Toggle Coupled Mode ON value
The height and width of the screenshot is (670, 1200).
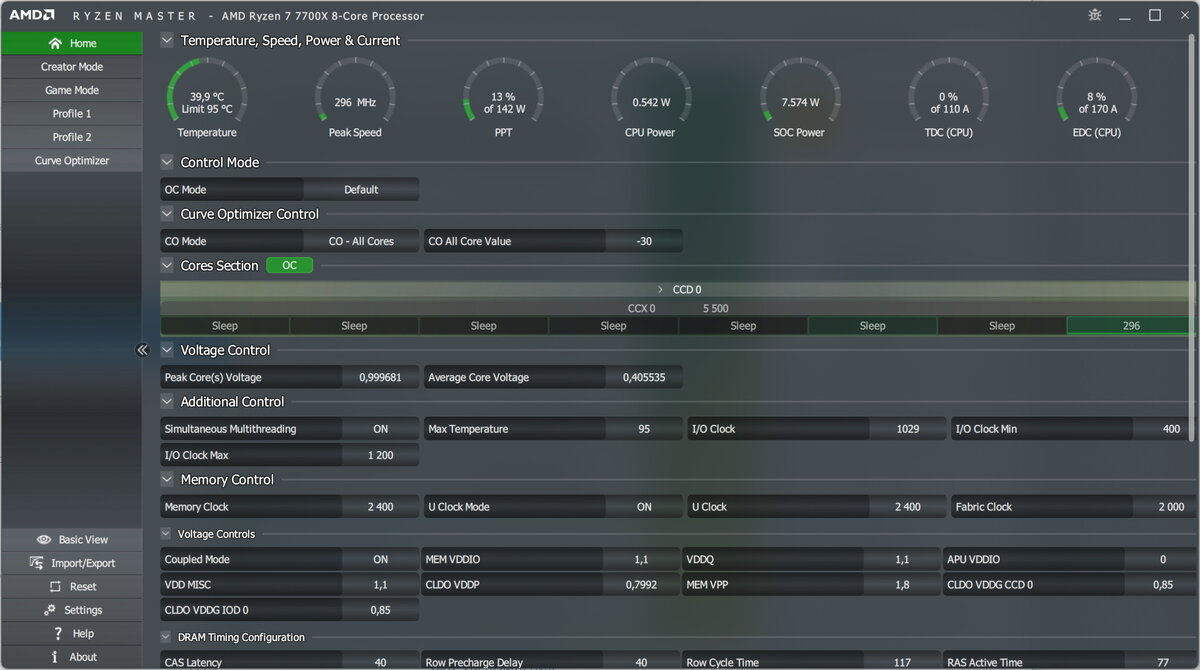point(380,560)
